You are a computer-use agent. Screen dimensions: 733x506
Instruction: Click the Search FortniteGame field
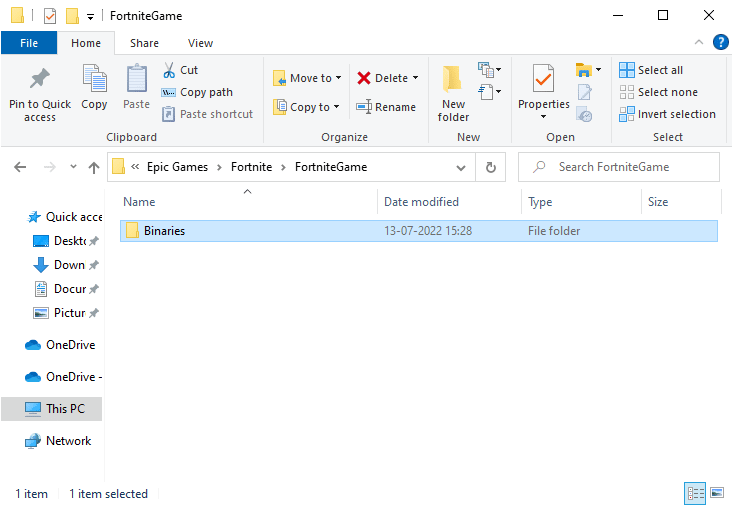(x=618, y=167)
